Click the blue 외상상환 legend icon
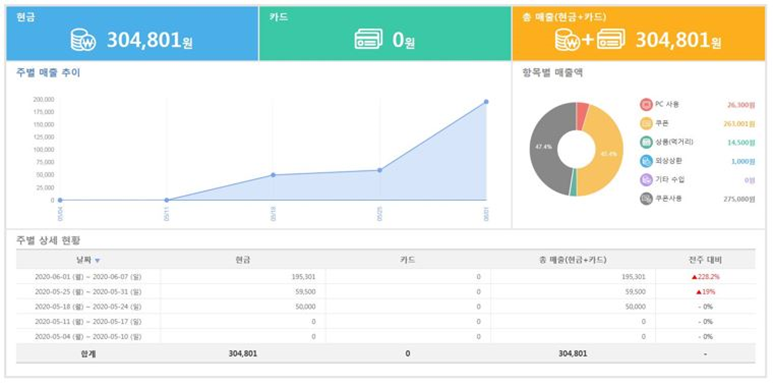773x384 pixels. tap(646, 161)
